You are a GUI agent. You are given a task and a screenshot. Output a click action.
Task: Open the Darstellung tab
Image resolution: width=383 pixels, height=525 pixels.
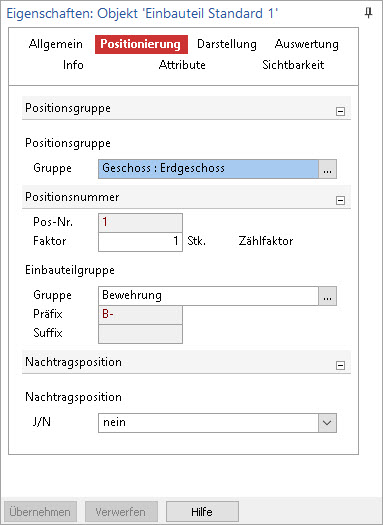point(227,44)
